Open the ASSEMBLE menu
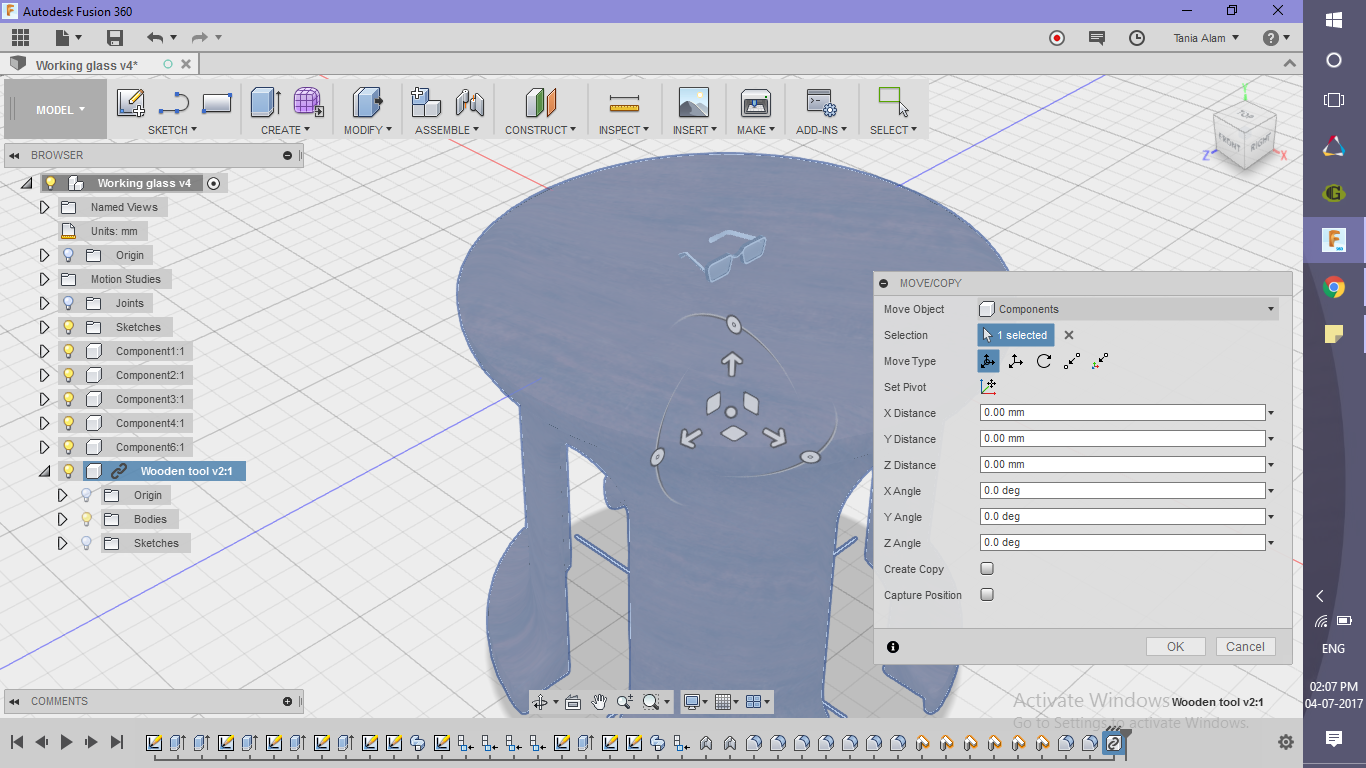 [447, 130]
